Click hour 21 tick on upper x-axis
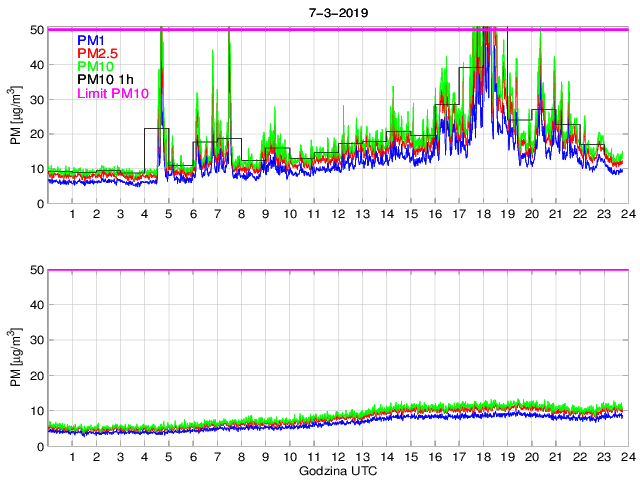Image resolution: width=640 pixels, height=480 pixels. tap(556, 215)
